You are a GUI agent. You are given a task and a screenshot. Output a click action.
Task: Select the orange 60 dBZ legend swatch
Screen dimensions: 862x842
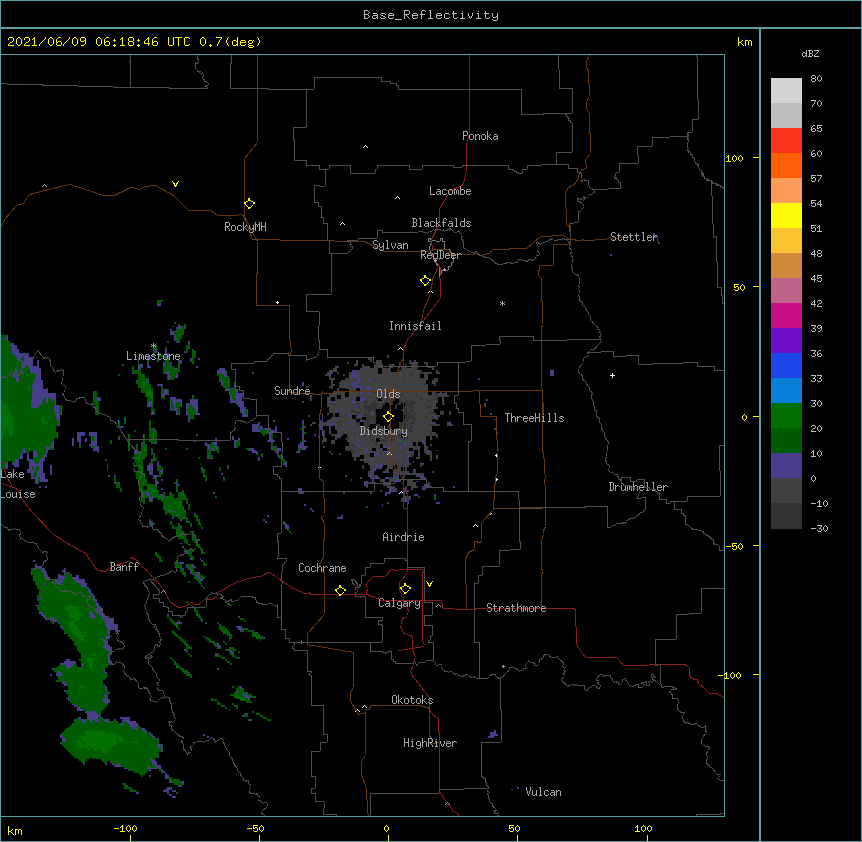click(x=786, y=165)
